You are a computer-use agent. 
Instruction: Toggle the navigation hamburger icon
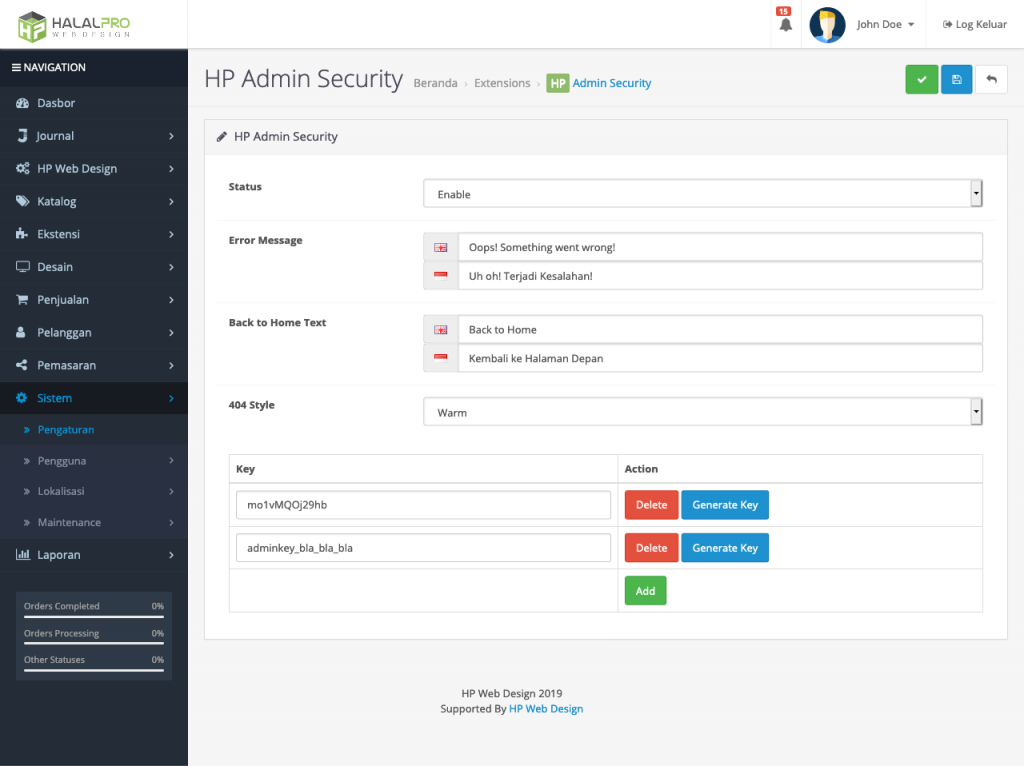coord(16,68)
